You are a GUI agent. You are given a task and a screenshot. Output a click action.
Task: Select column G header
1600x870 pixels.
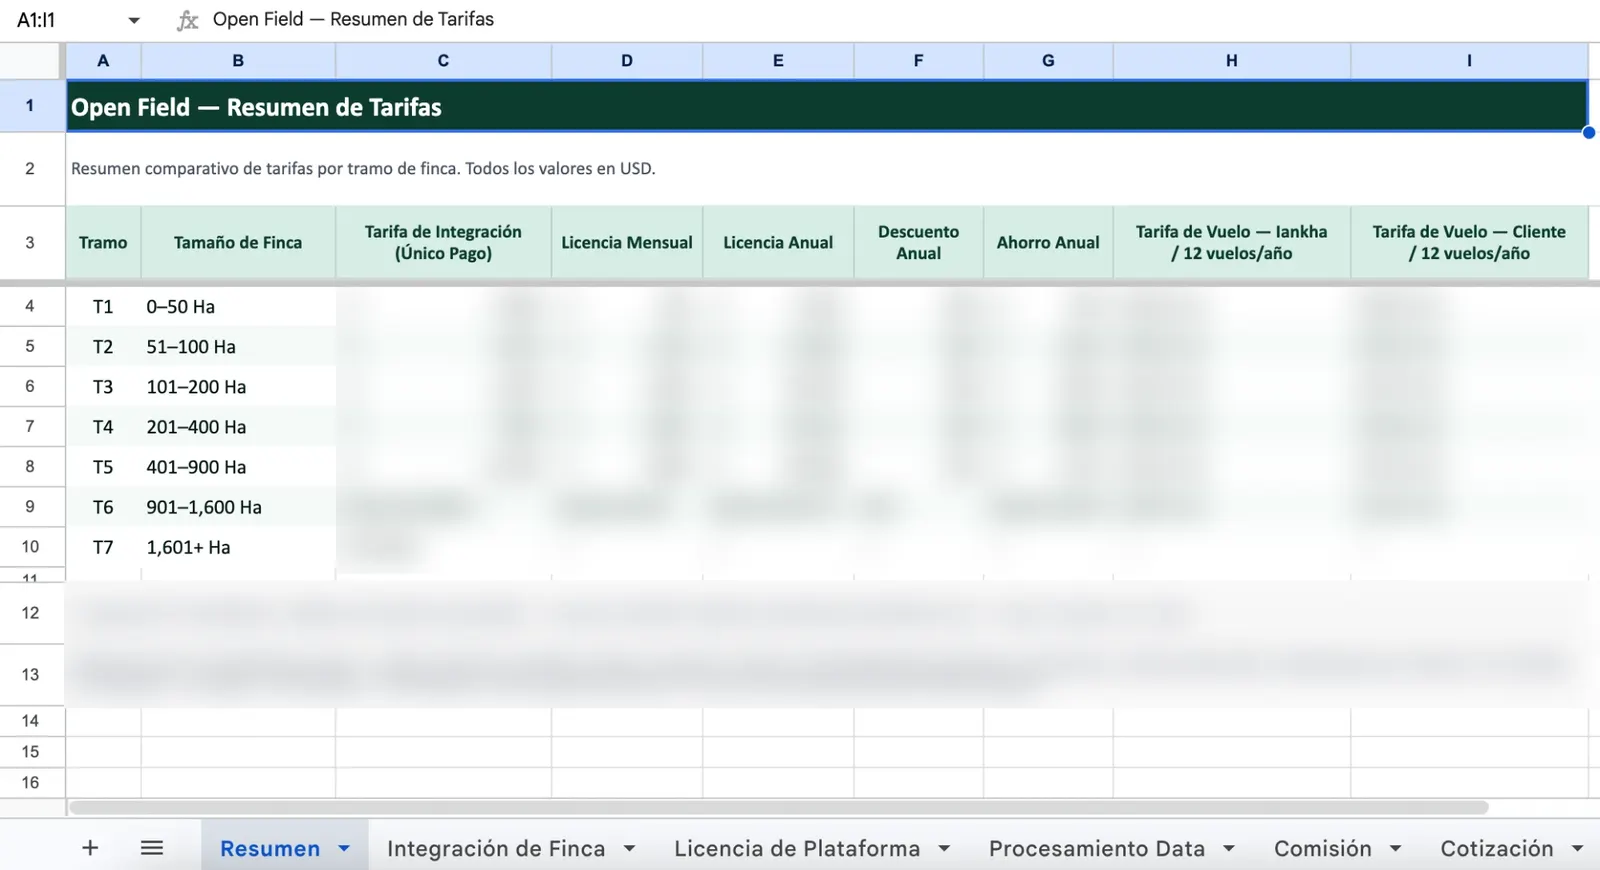(x=1048, y=60)
